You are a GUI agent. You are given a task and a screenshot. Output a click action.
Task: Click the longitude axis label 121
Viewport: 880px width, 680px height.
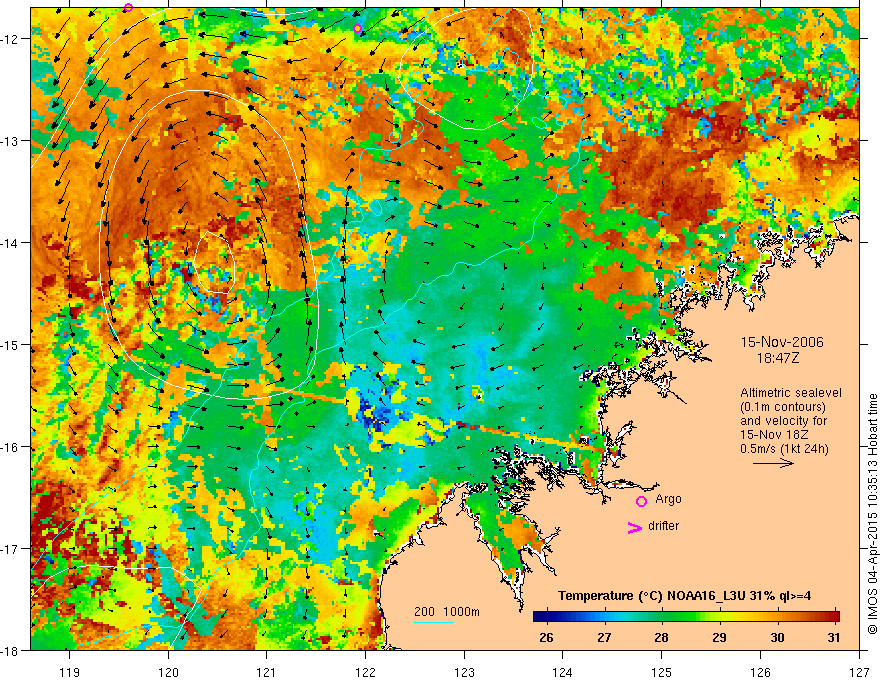click(x=266, y=672)
